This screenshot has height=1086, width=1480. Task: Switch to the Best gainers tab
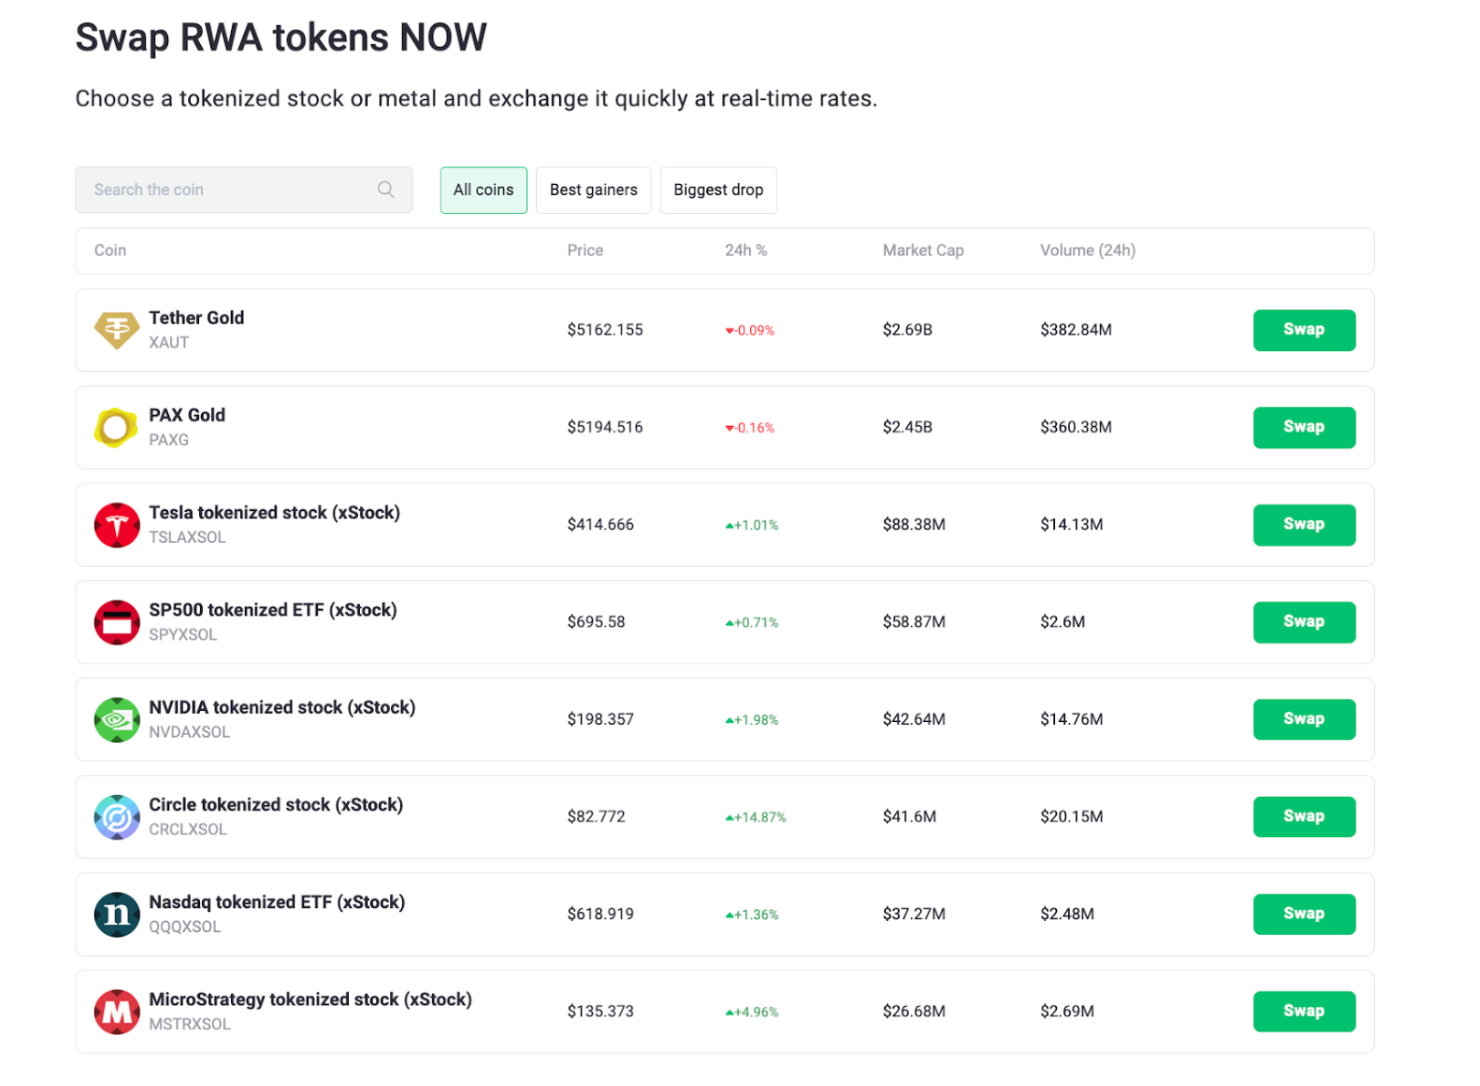pos(593,190)
